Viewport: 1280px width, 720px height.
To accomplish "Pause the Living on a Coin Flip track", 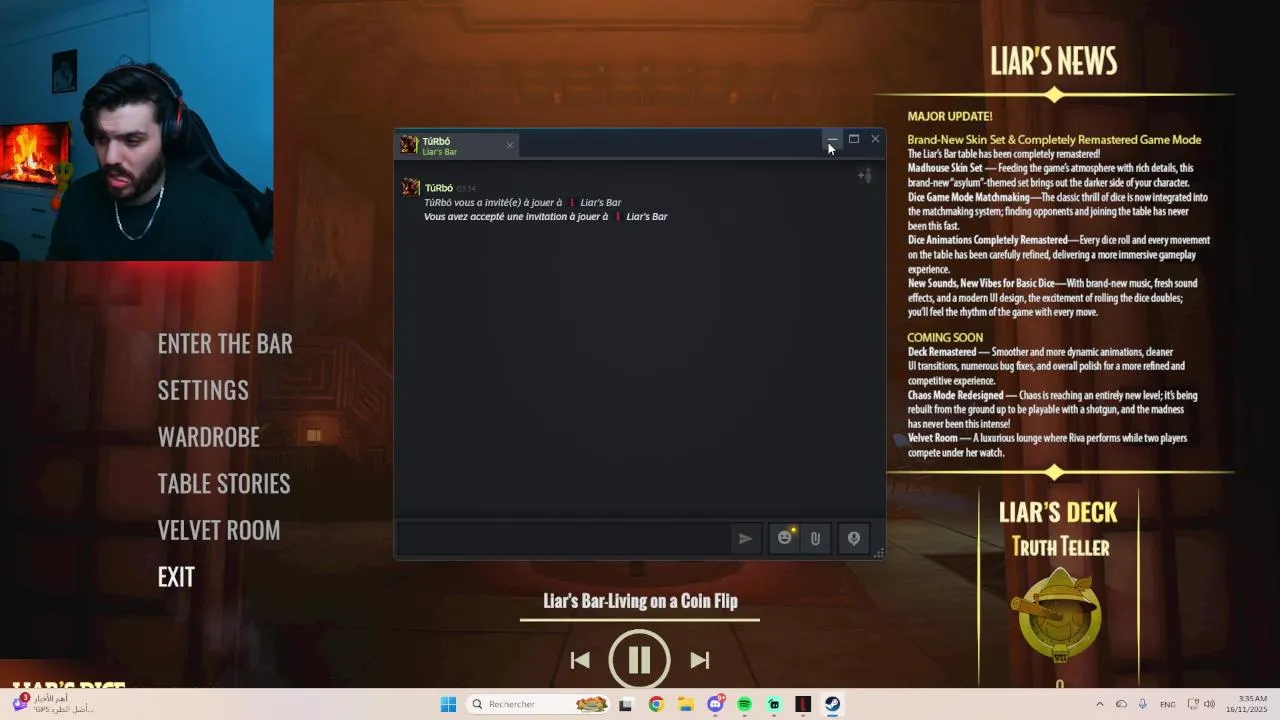I will [x=639, y=659].
